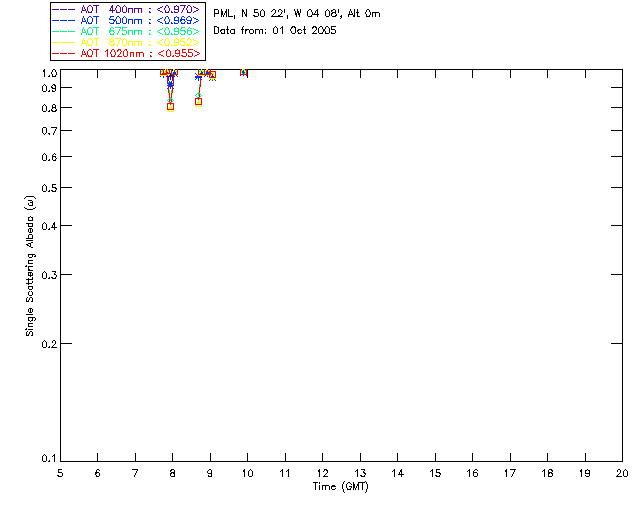Click the data marker near 10 hours GMT
This screenshot has height=512, width=640.
[244, 72]
